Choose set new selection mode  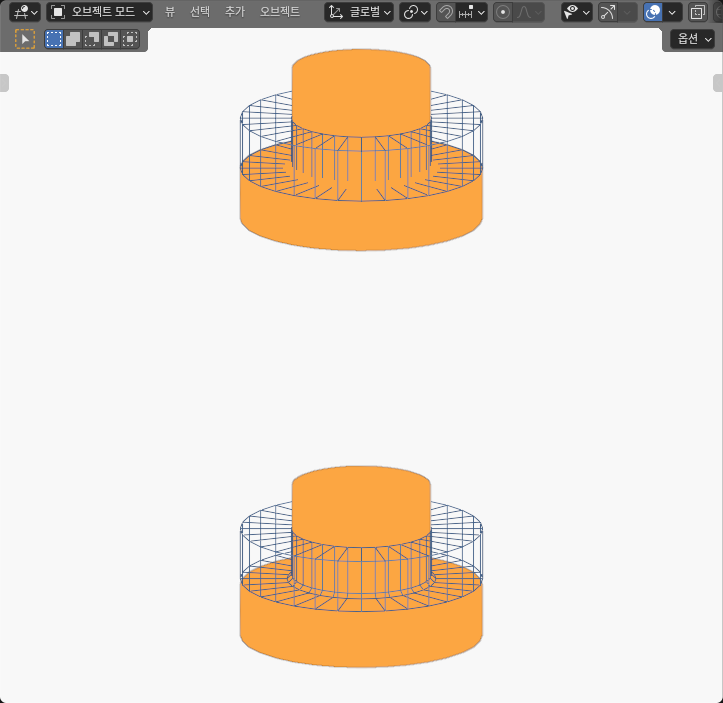[54, 39]
